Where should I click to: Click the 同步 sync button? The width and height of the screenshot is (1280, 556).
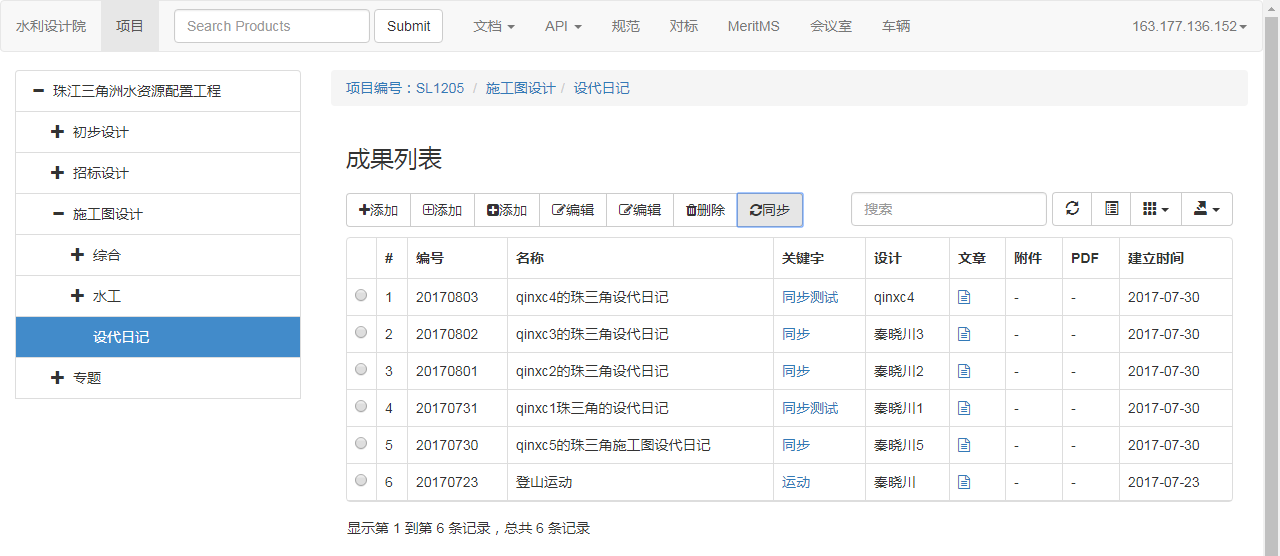point(769,210)
